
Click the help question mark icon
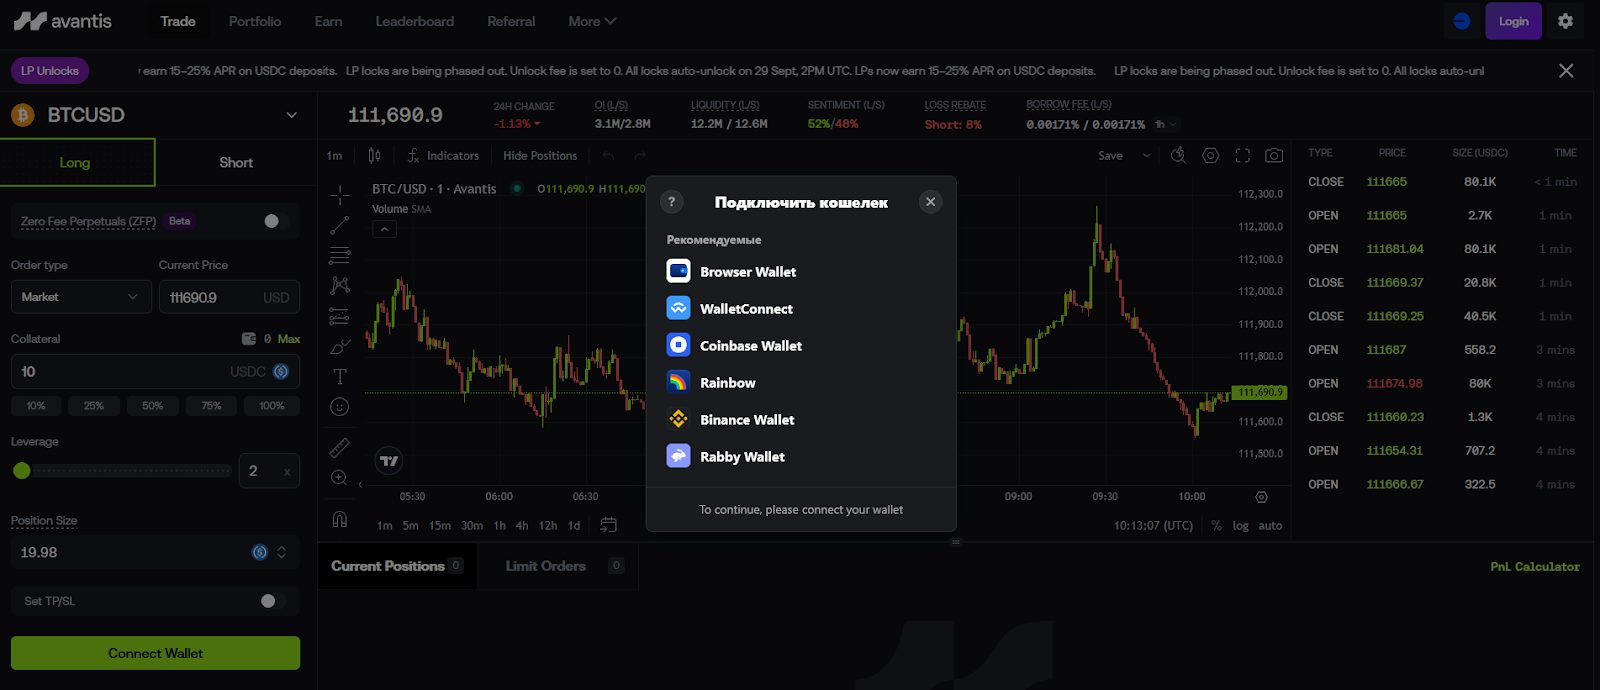[671, 202]
